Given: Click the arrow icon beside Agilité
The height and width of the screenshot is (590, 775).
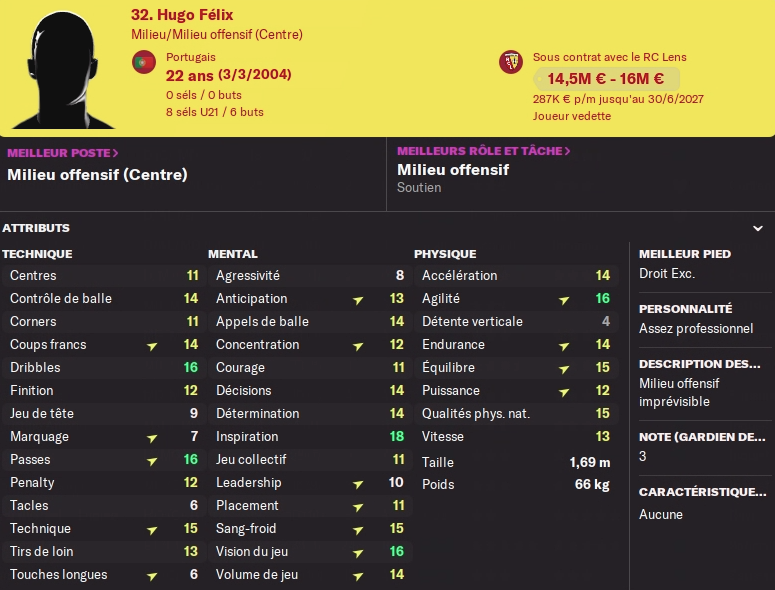Looking at the screenshot, I should coord(564,299).
